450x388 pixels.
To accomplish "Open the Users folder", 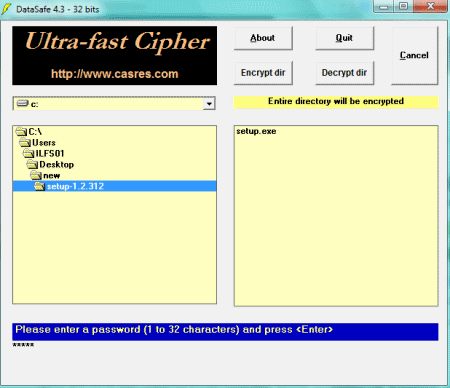I will pos(44,143).
